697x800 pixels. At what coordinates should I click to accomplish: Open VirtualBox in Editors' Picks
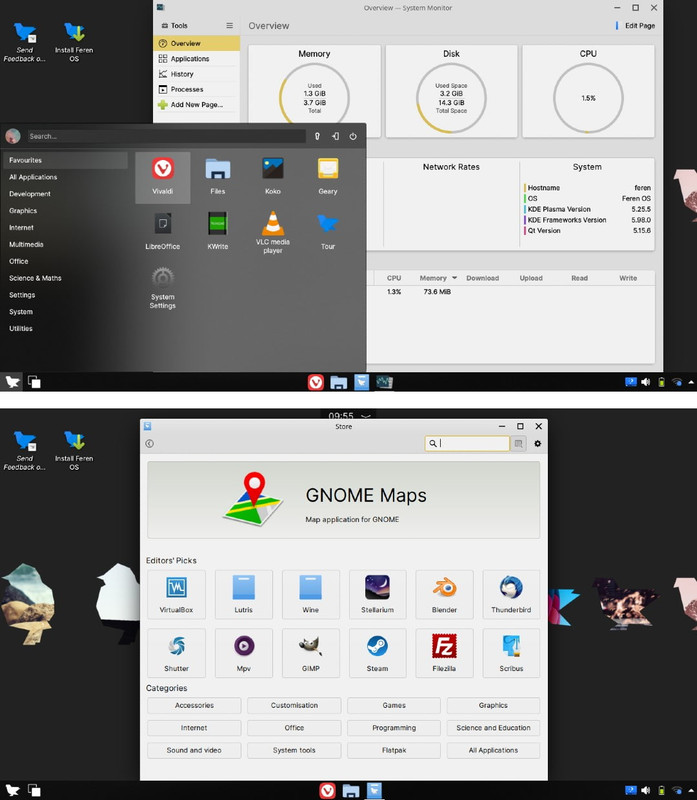click(177, 594)
